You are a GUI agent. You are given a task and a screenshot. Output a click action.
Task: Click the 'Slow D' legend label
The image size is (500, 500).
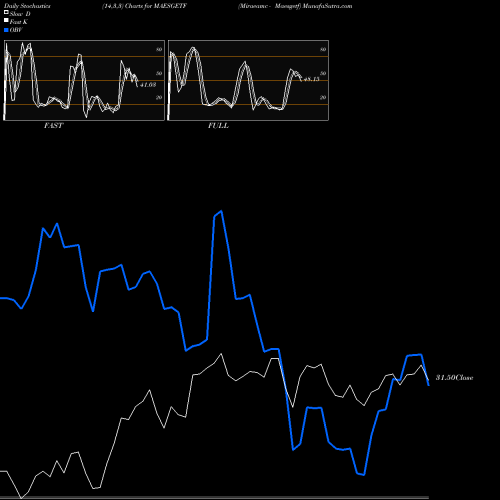tap(20, 14)
